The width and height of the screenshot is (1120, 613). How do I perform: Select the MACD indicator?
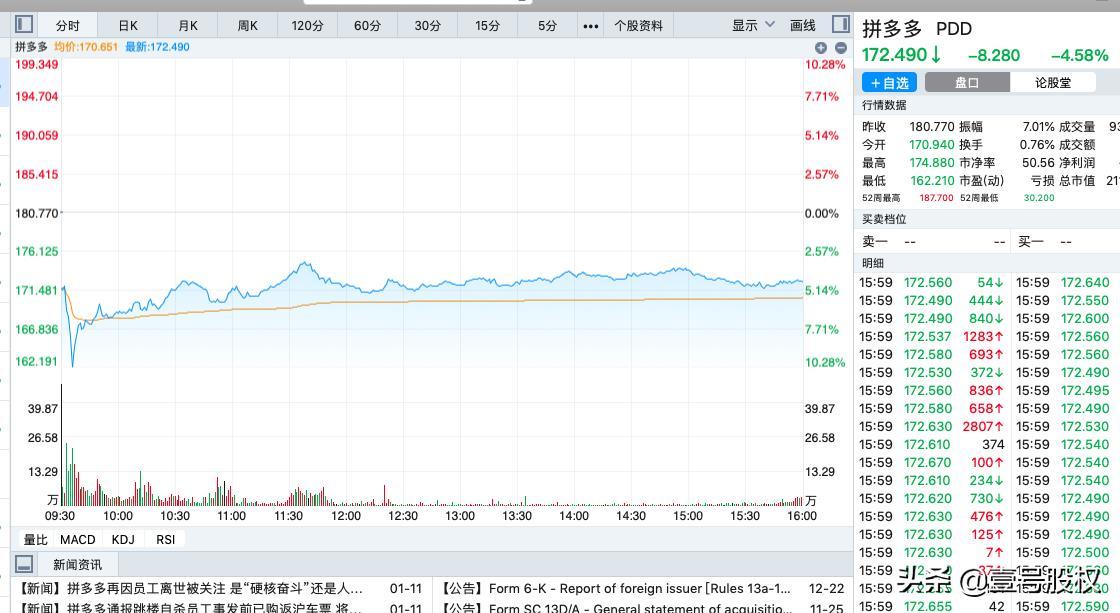click(x=77, y=539)
